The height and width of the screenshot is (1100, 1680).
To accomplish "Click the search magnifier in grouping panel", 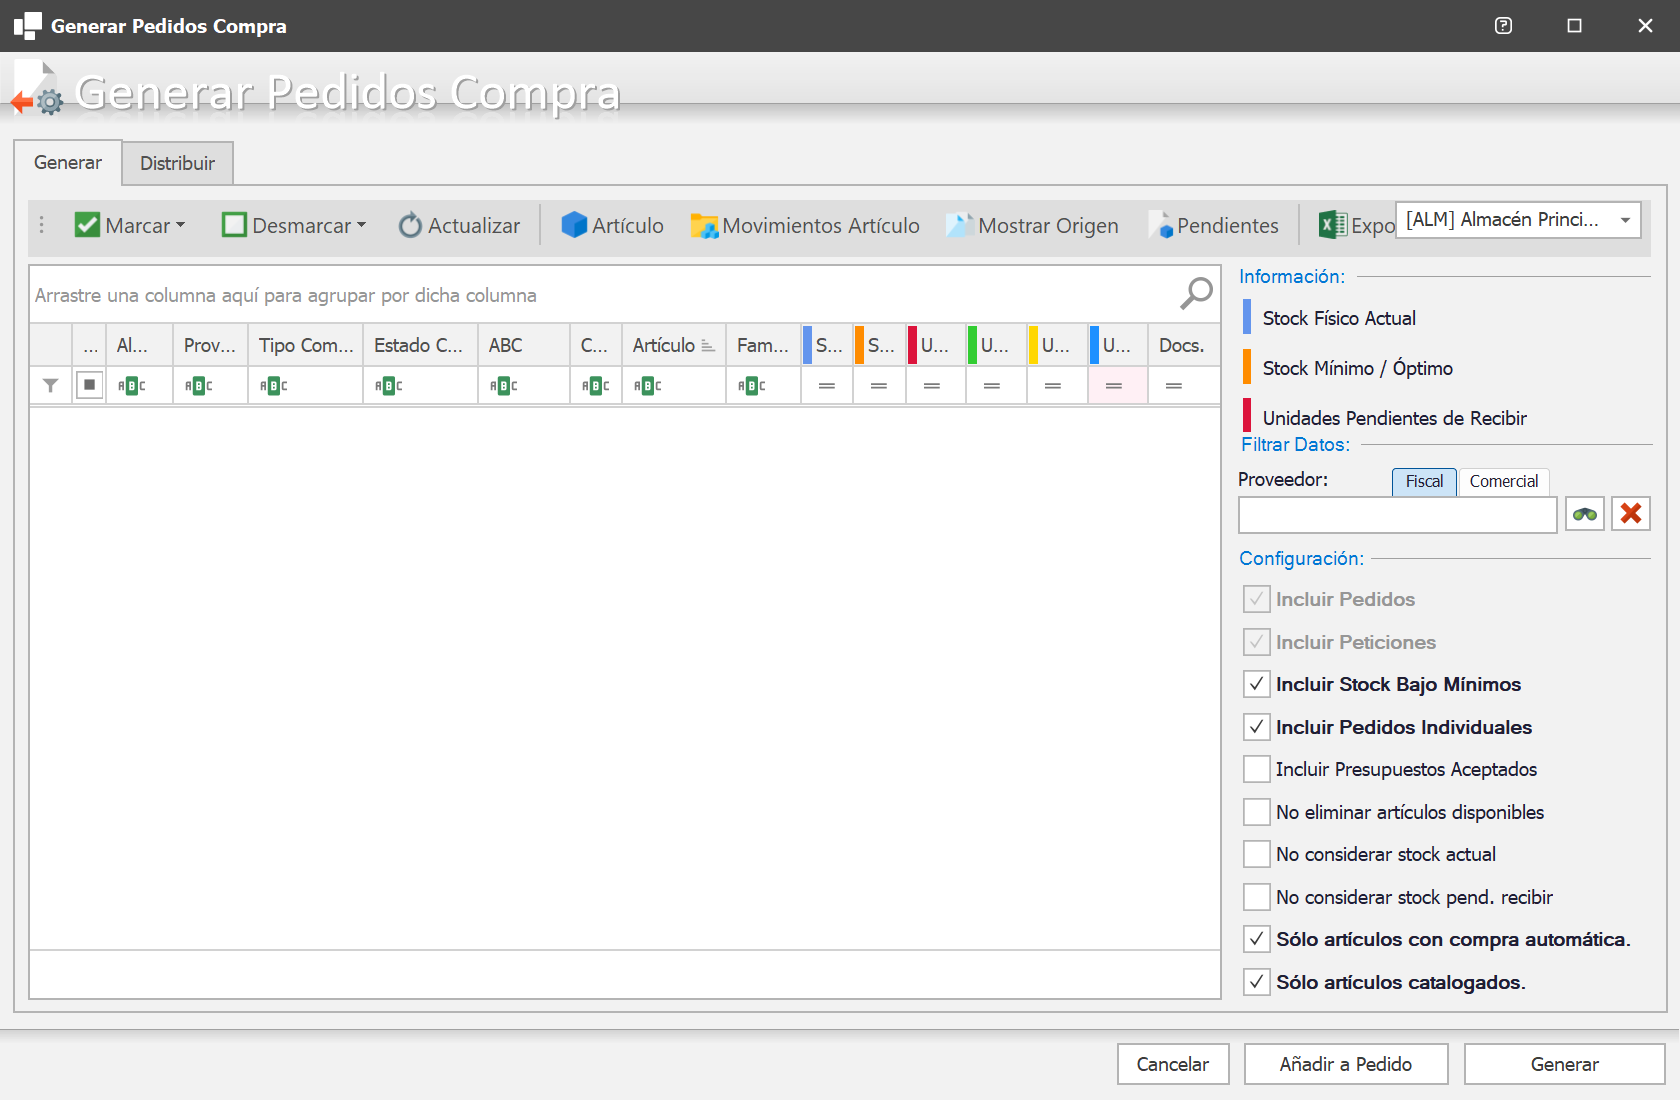I will [x=1196, y=294].
